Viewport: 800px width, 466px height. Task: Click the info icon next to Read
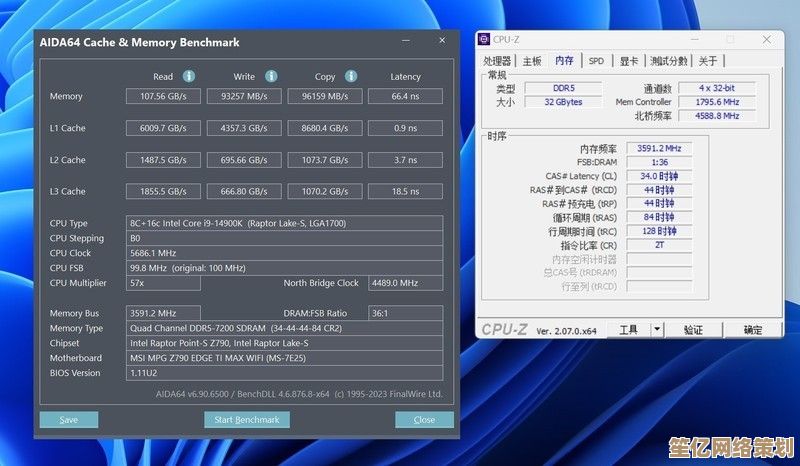[x=189, y=76]
